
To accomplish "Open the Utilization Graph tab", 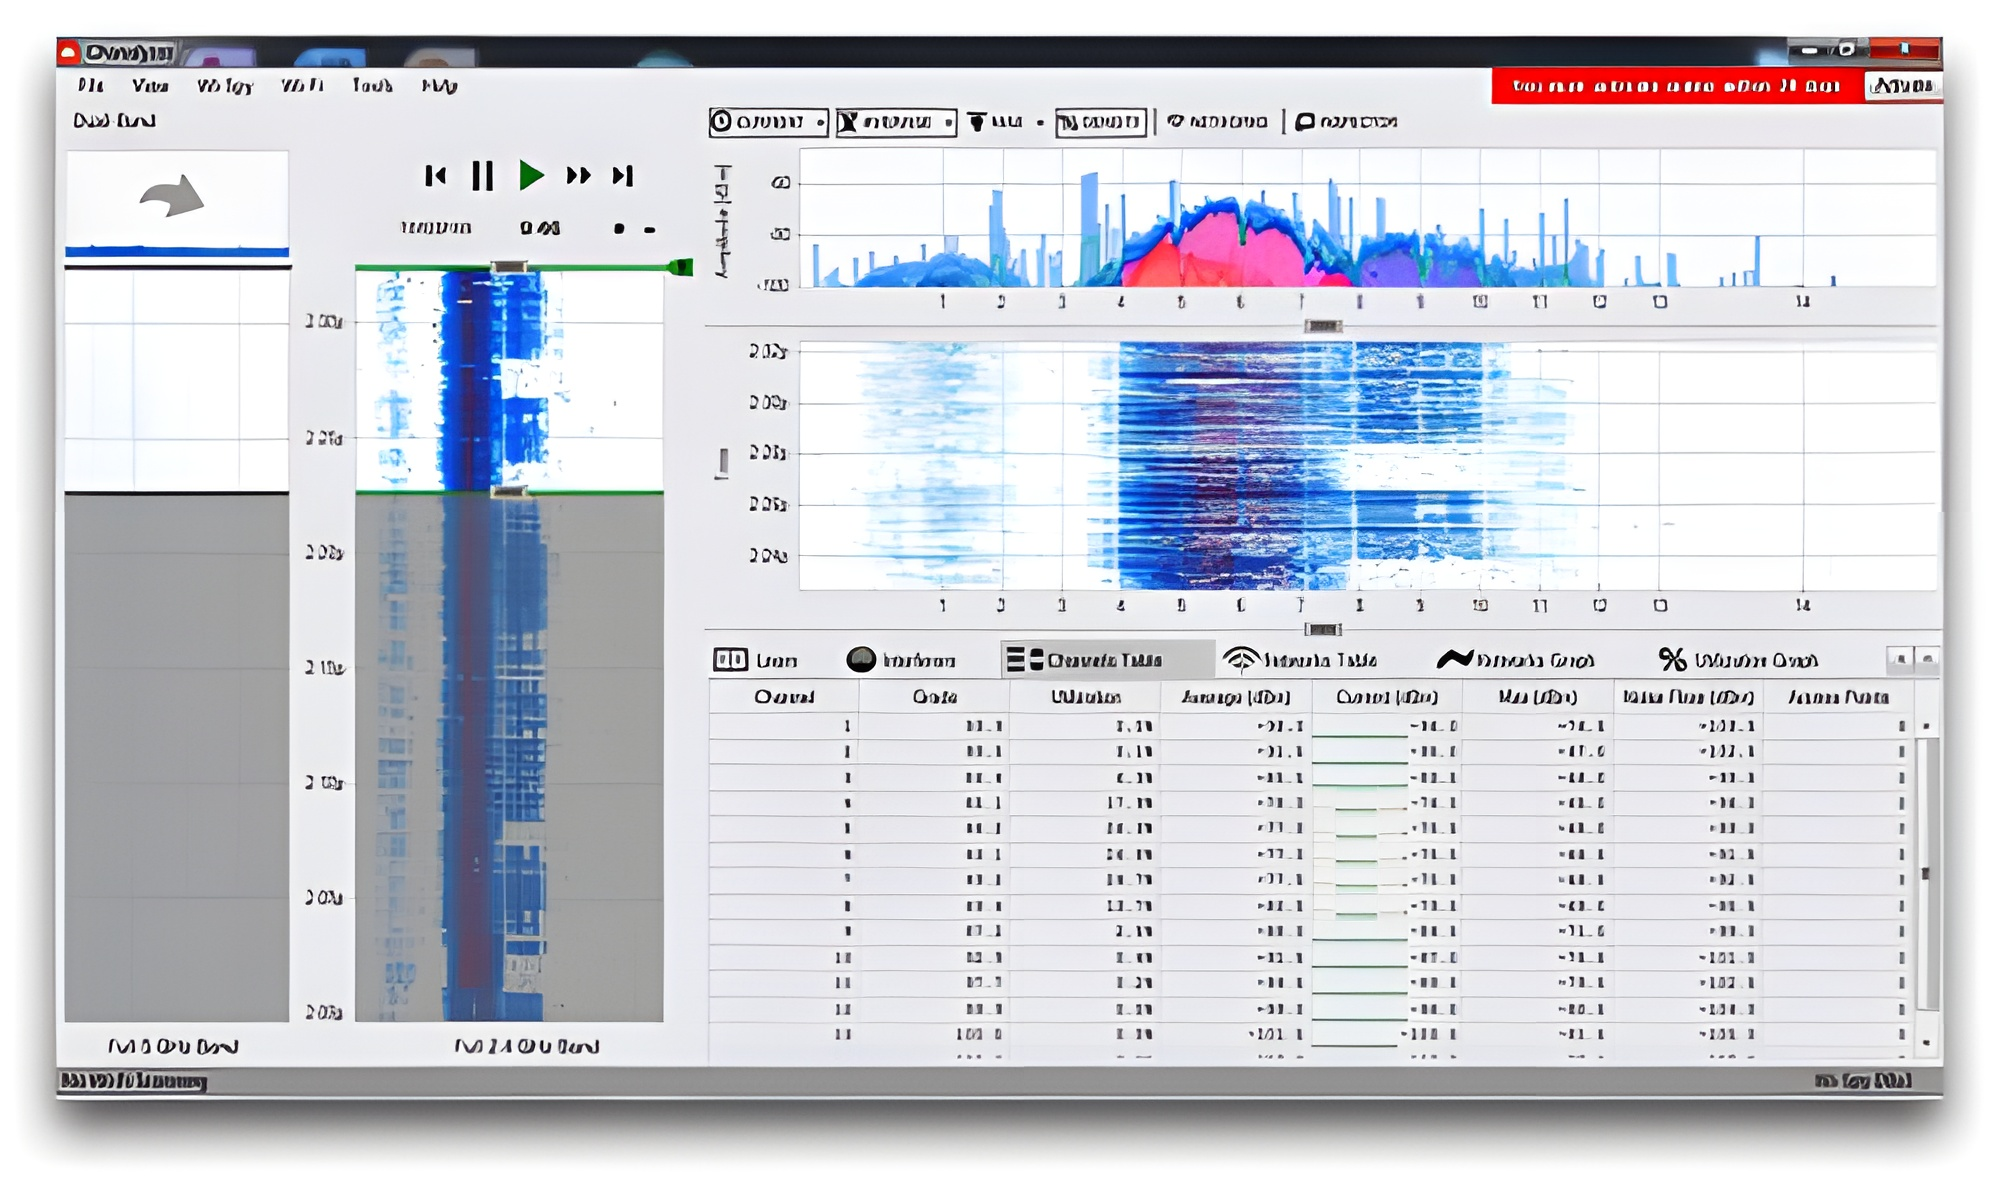I will coord(1738,660).
